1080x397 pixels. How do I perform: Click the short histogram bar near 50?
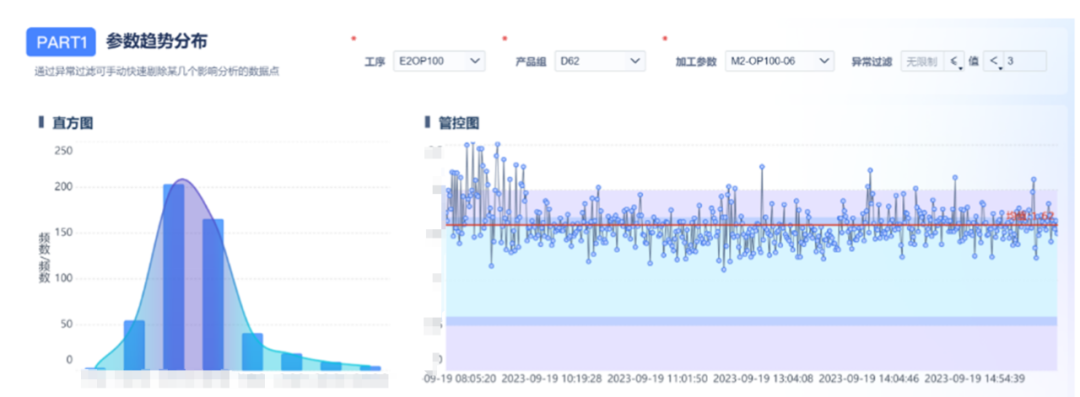(x=134, y=345)
